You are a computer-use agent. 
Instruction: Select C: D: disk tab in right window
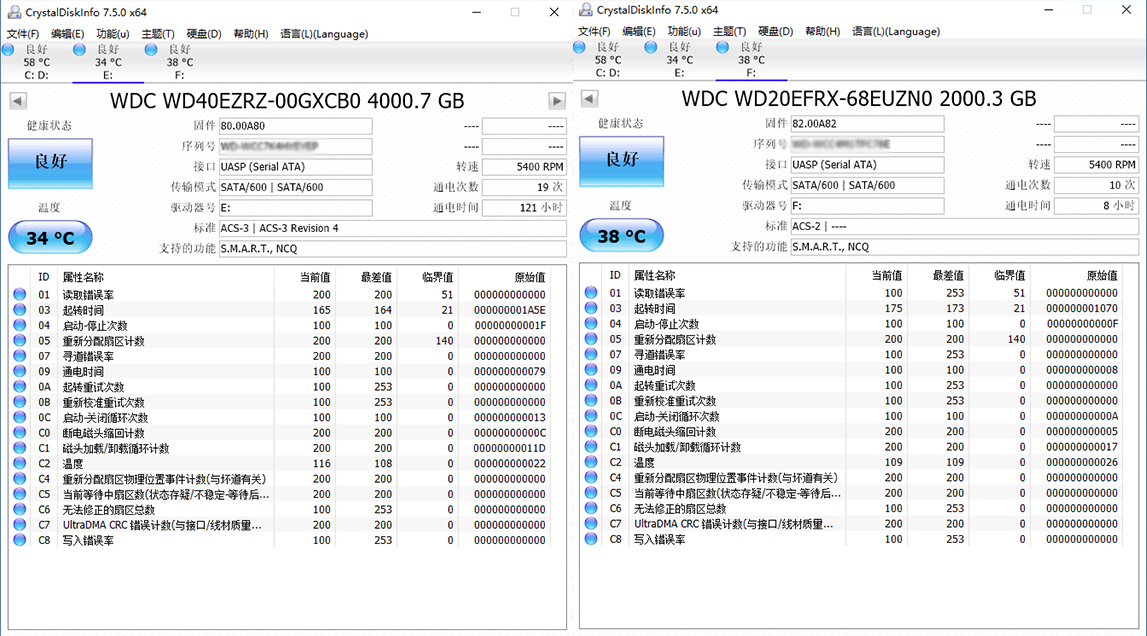(607, 59)
